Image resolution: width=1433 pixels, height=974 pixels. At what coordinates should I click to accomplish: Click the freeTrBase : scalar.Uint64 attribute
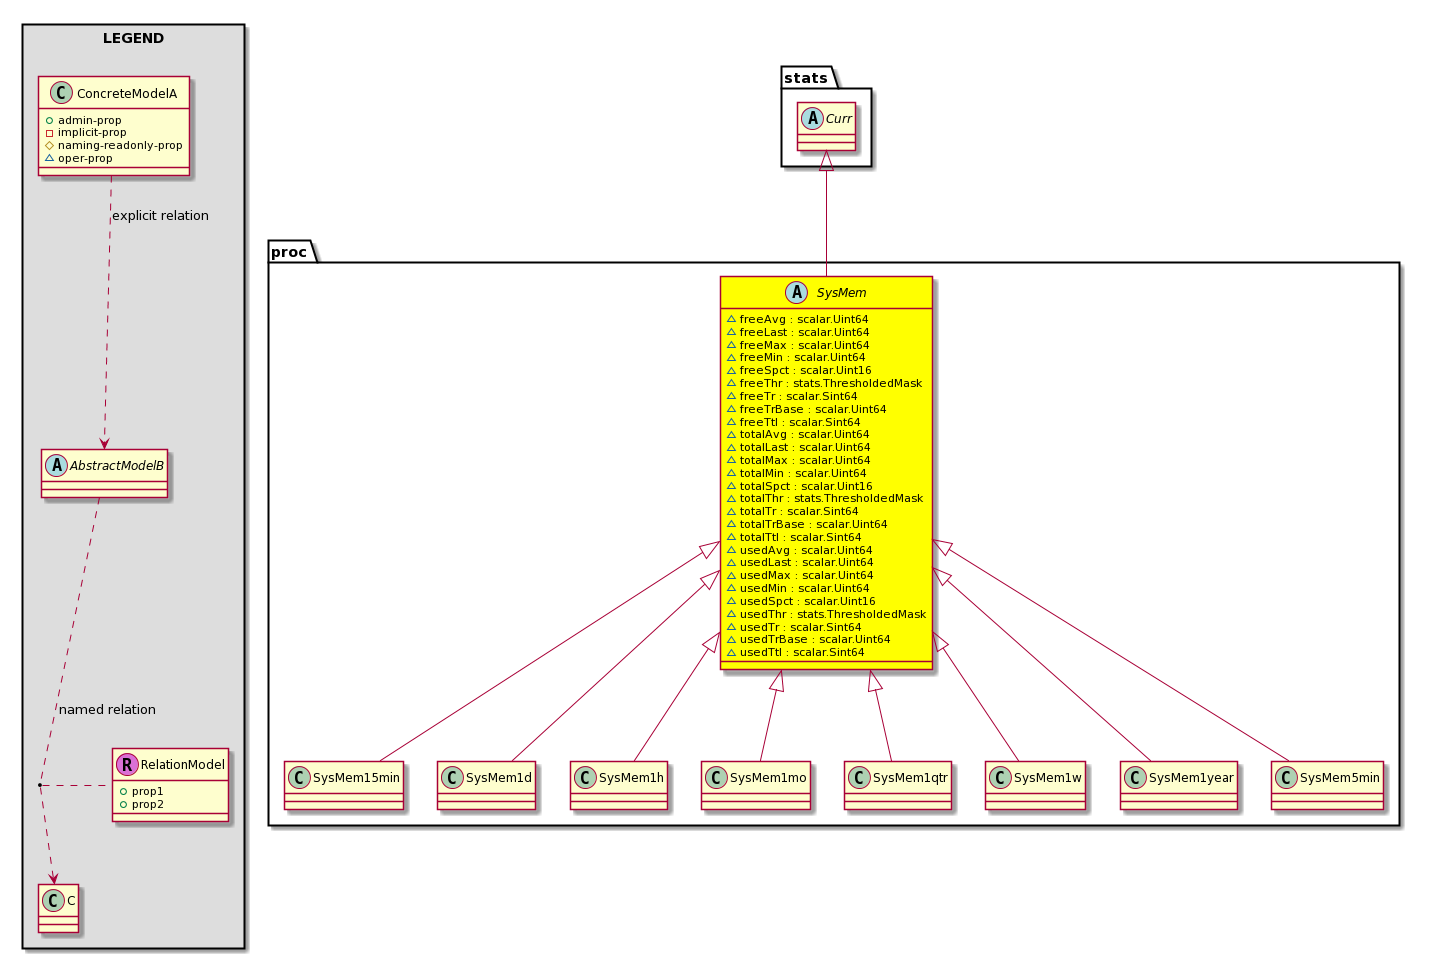[x=813, y=409]
